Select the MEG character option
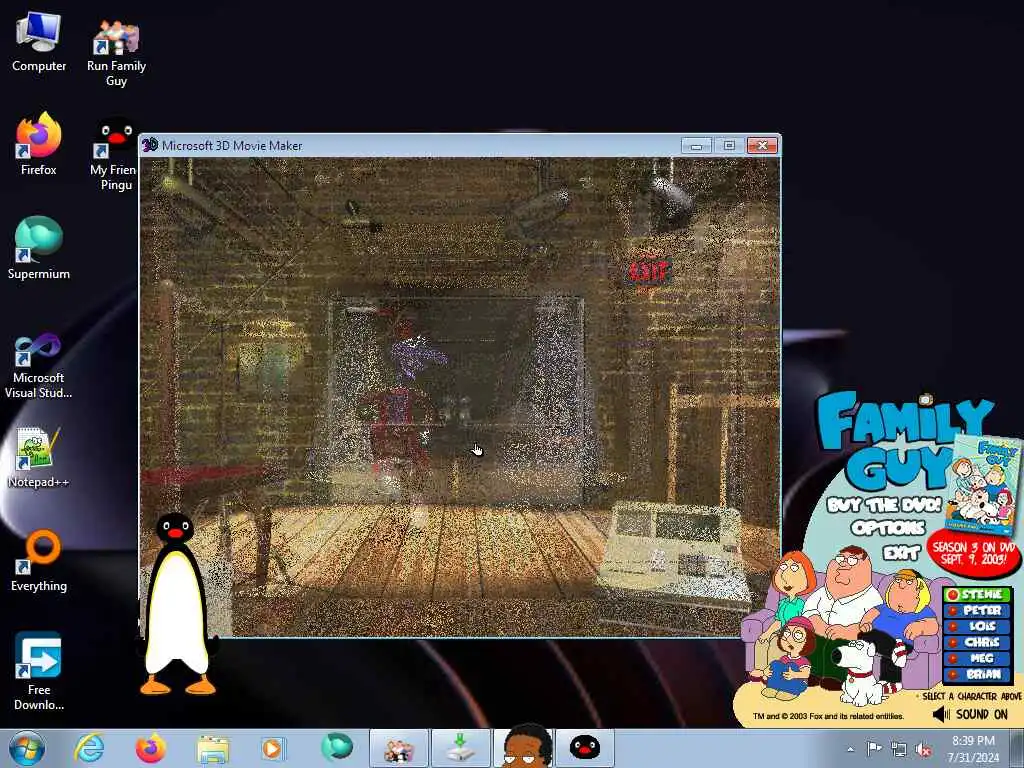Image resolution: width=1024 pixels, height=768 pixels. (978, 658)
